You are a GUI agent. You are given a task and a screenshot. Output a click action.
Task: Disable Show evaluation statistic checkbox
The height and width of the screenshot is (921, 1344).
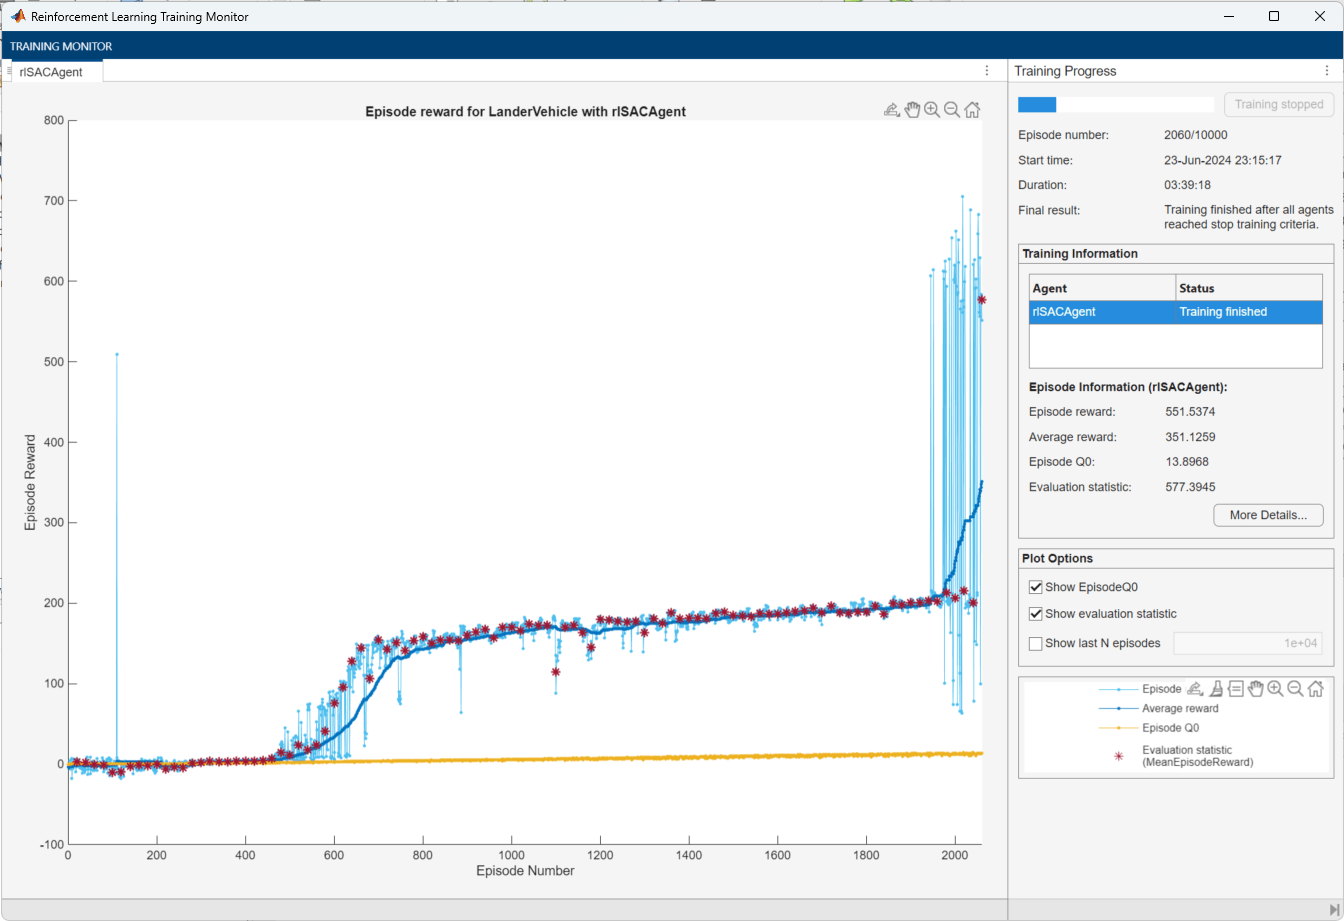(x=1035, y=614)
